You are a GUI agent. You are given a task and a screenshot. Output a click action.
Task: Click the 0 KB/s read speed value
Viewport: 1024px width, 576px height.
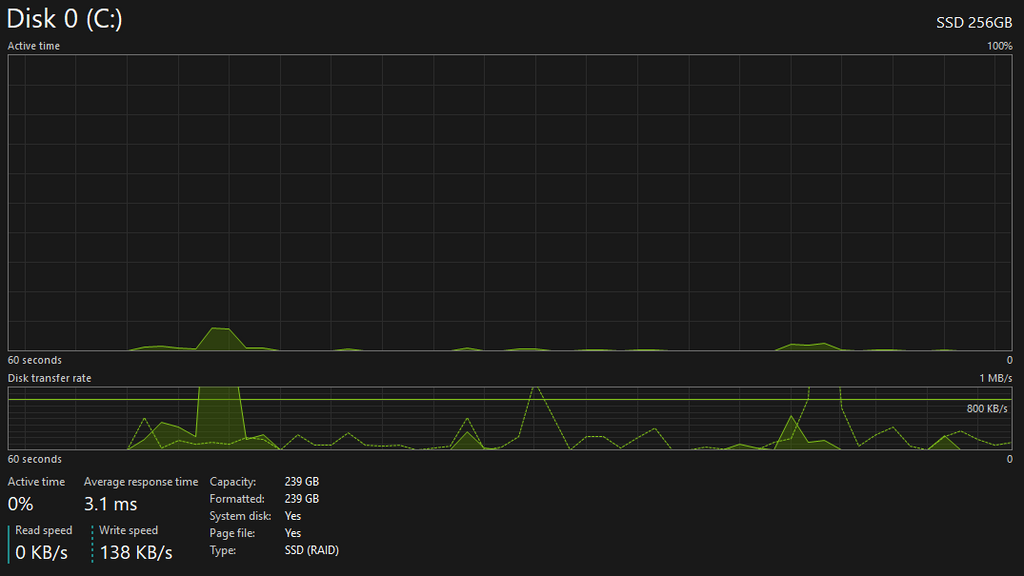click(41, 552)
